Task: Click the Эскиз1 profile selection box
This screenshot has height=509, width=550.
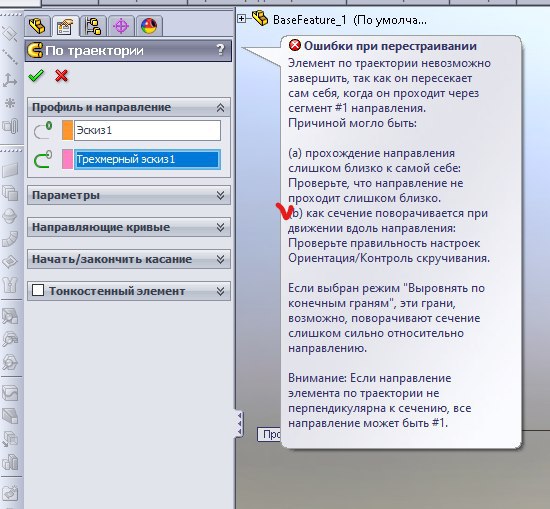Action: coord(147,130)
